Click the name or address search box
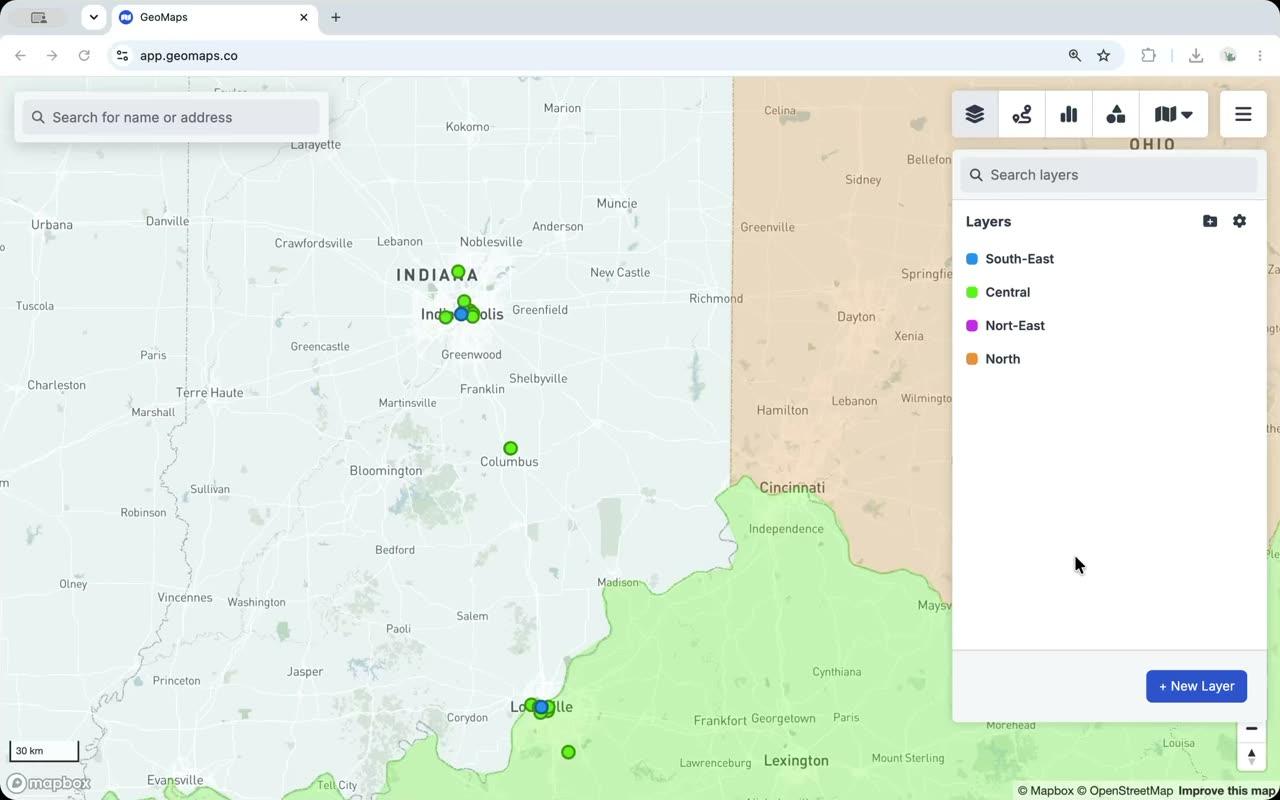The height and width of the screenshot is (800, 1280). [171, 117]
